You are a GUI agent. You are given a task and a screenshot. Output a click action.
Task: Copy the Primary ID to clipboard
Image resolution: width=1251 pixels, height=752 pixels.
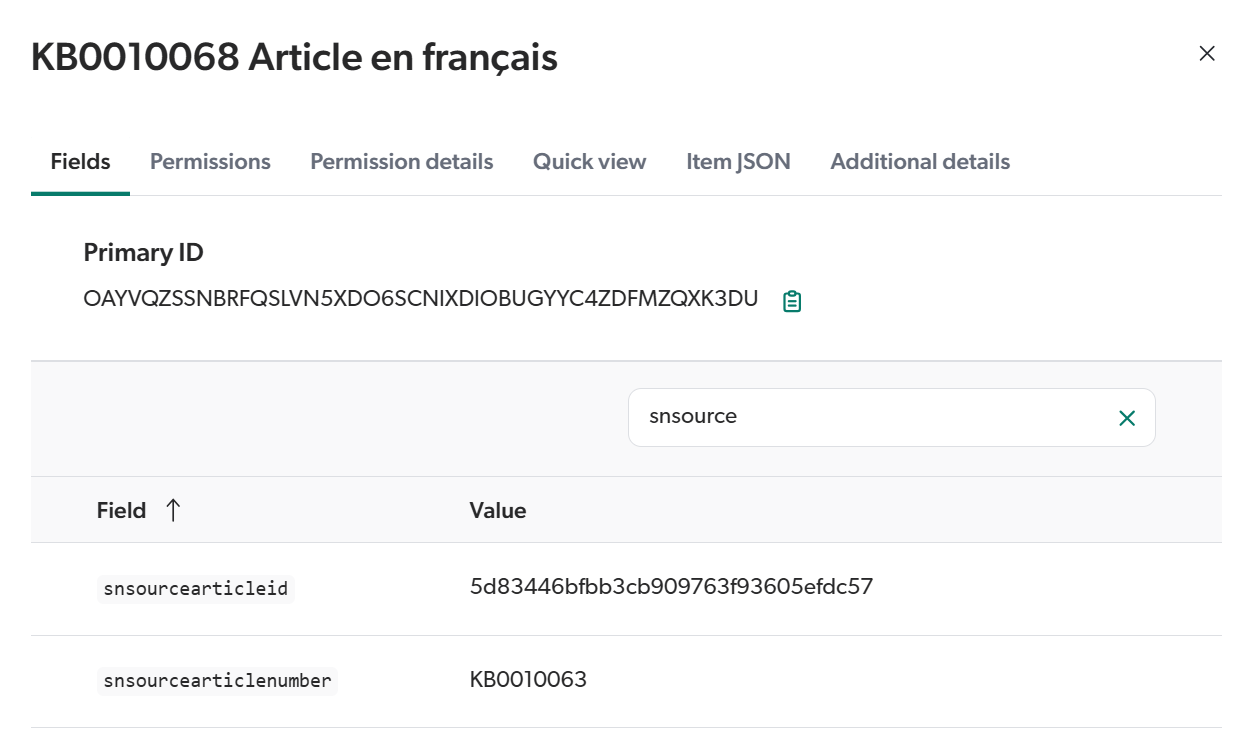(x=792, y=301)
